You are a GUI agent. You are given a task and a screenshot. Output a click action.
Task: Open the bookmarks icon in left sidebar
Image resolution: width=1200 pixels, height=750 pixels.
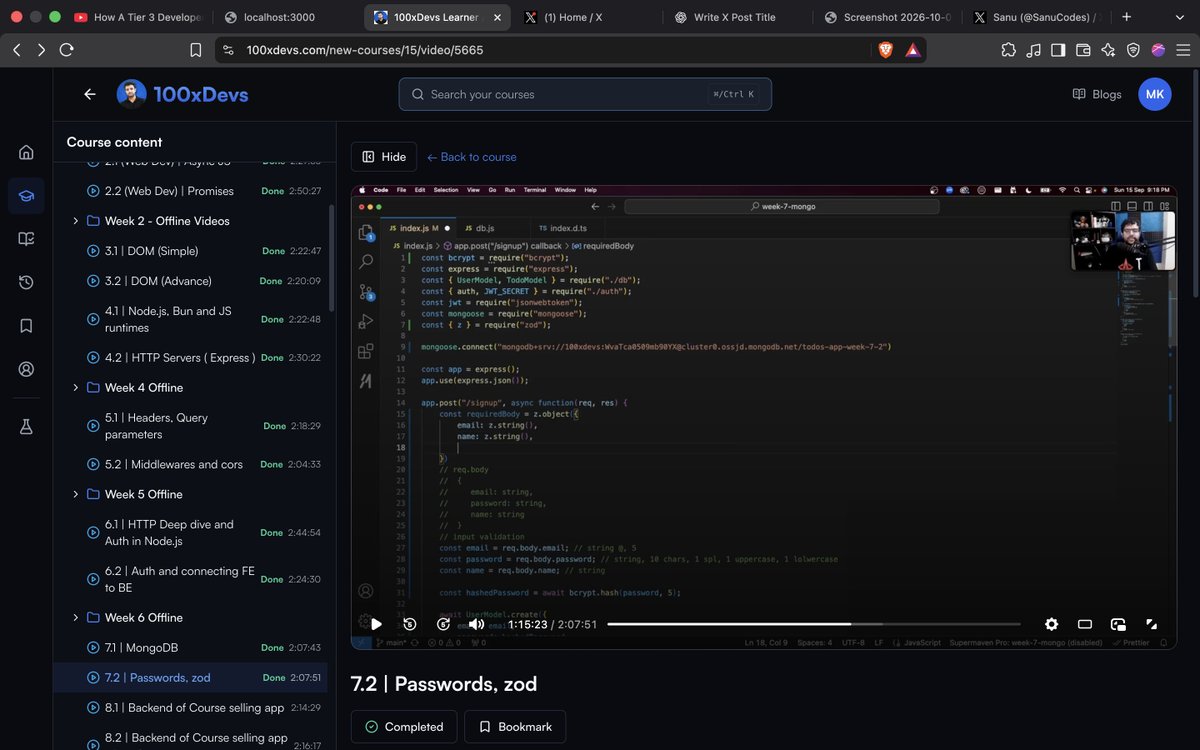tap(26, 325)
